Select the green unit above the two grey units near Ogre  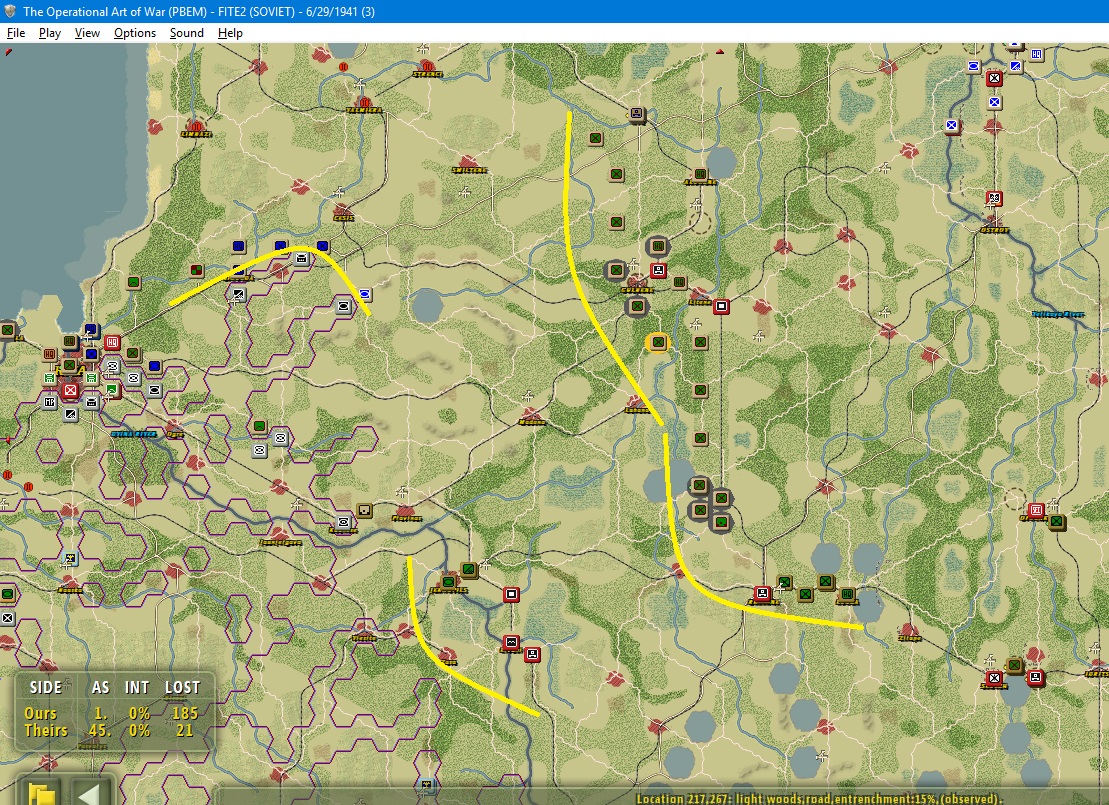tap(260, 426)
